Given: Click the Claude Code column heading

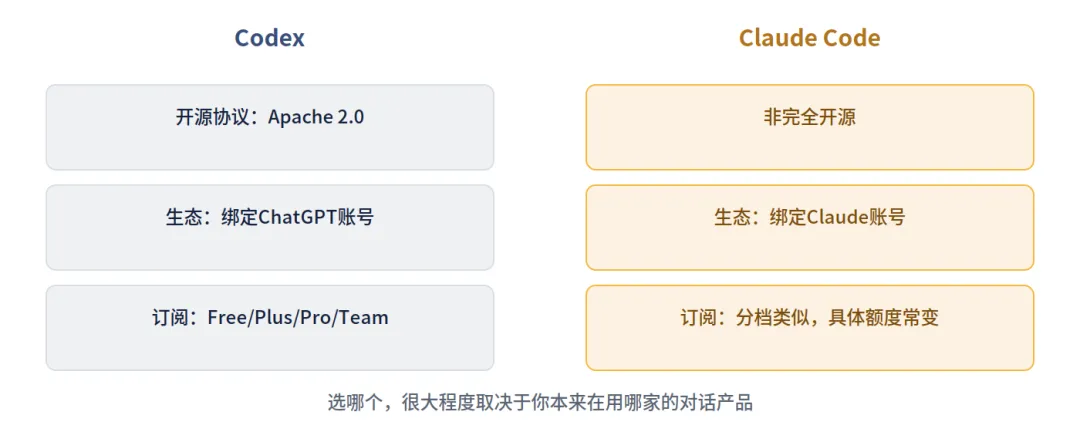Looking at the screenshot, I should pos(809,37).
